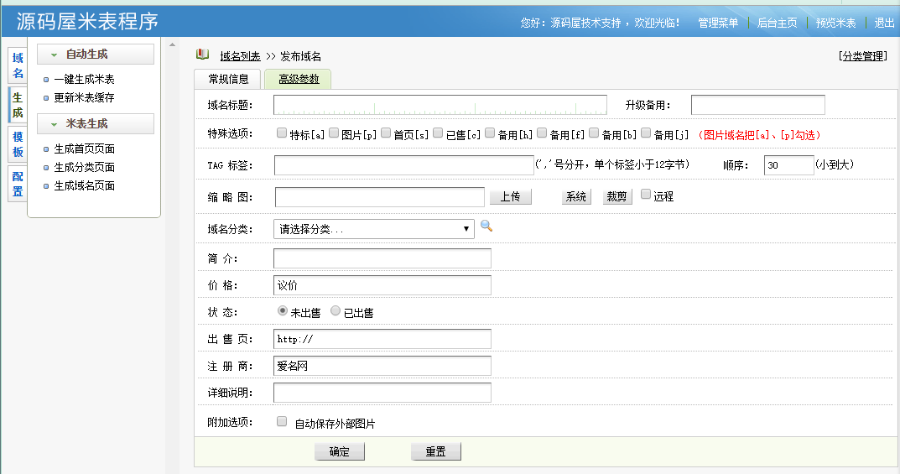900x474 pixels.
Task: Check the 图片[p] checkbox
Action: click(333, 133)
